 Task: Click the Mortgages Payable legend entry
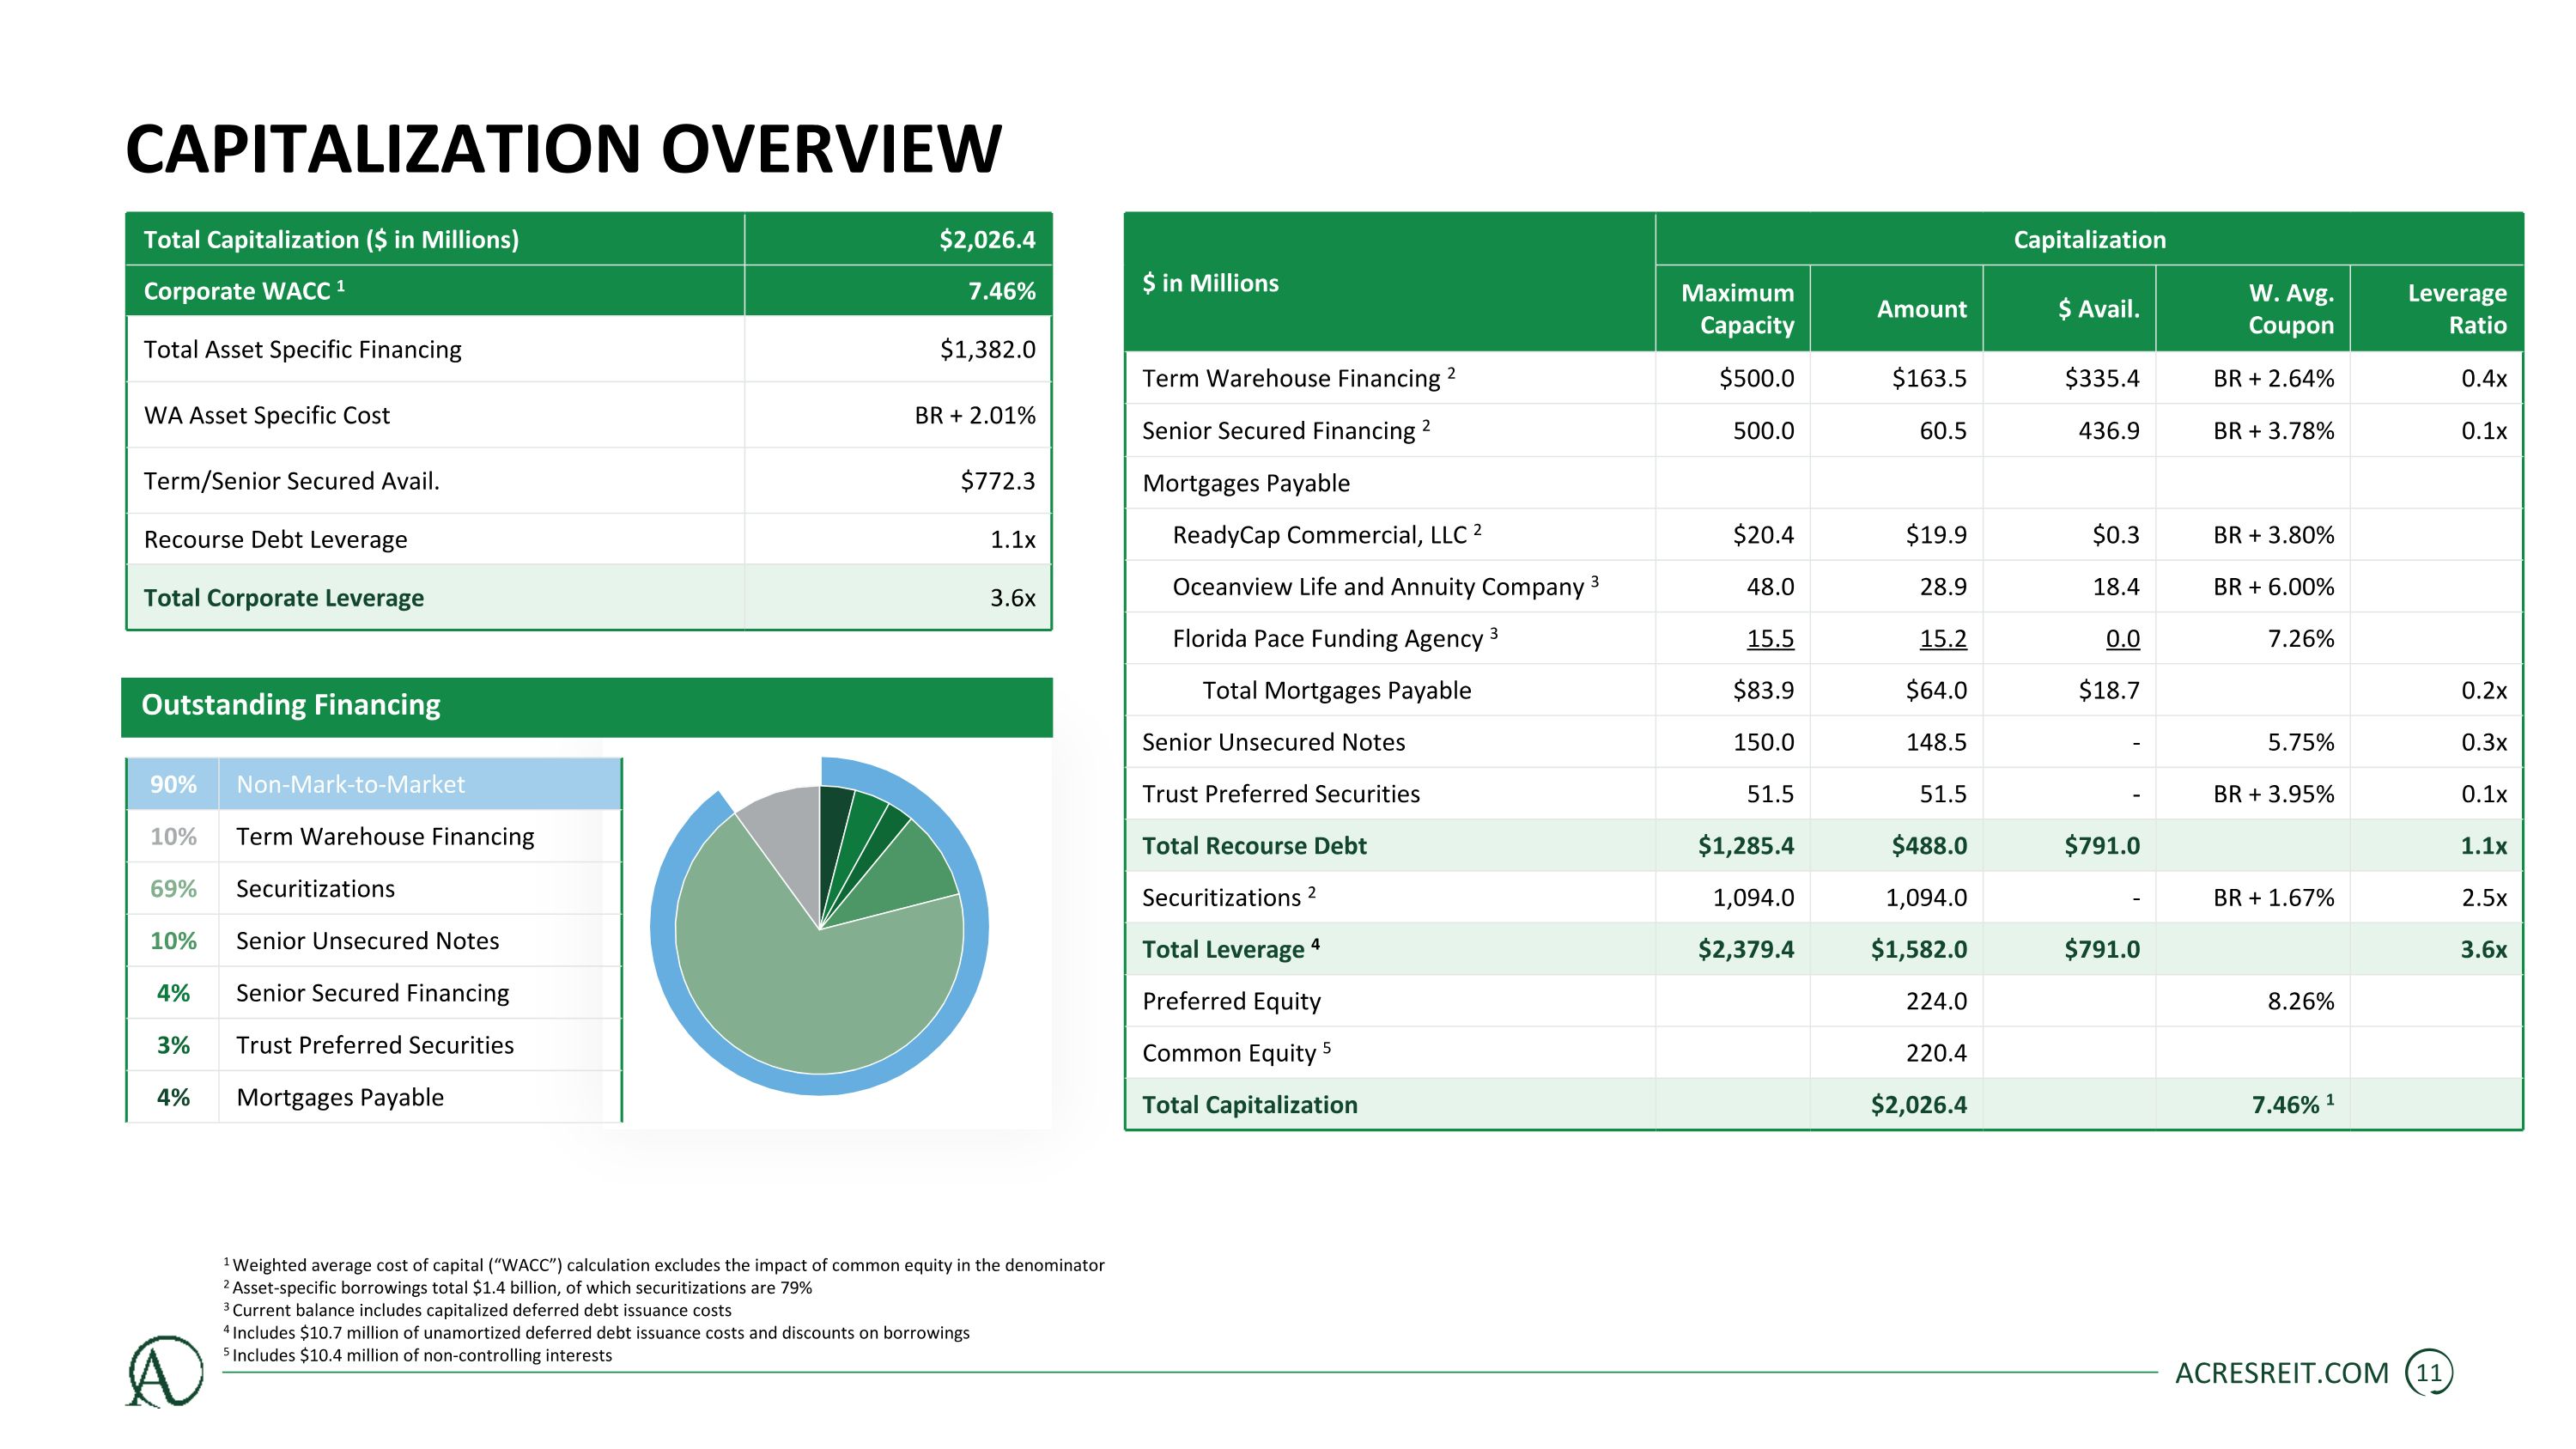point(339,1097)
